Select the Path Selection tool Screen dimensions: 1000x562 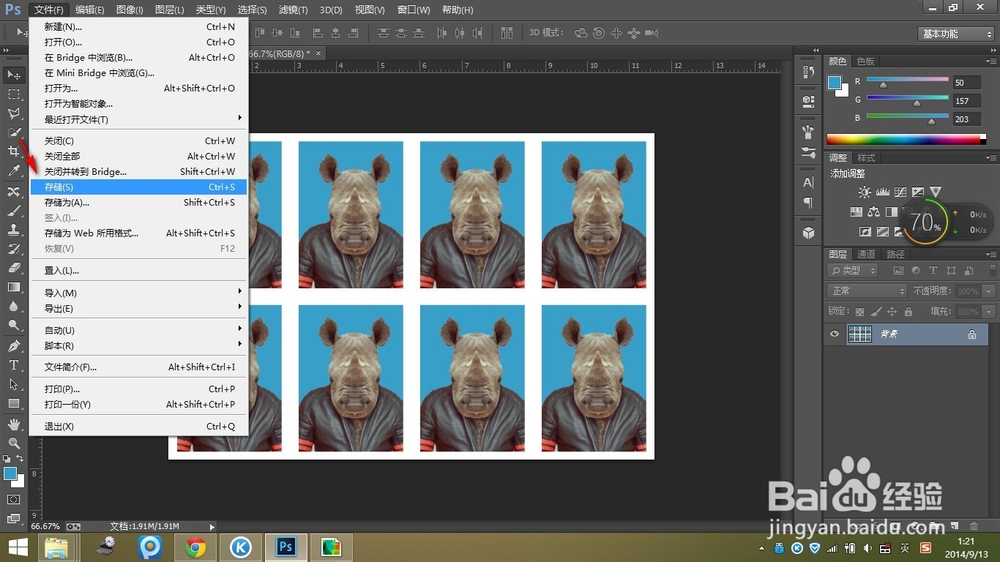coord(13,385)
